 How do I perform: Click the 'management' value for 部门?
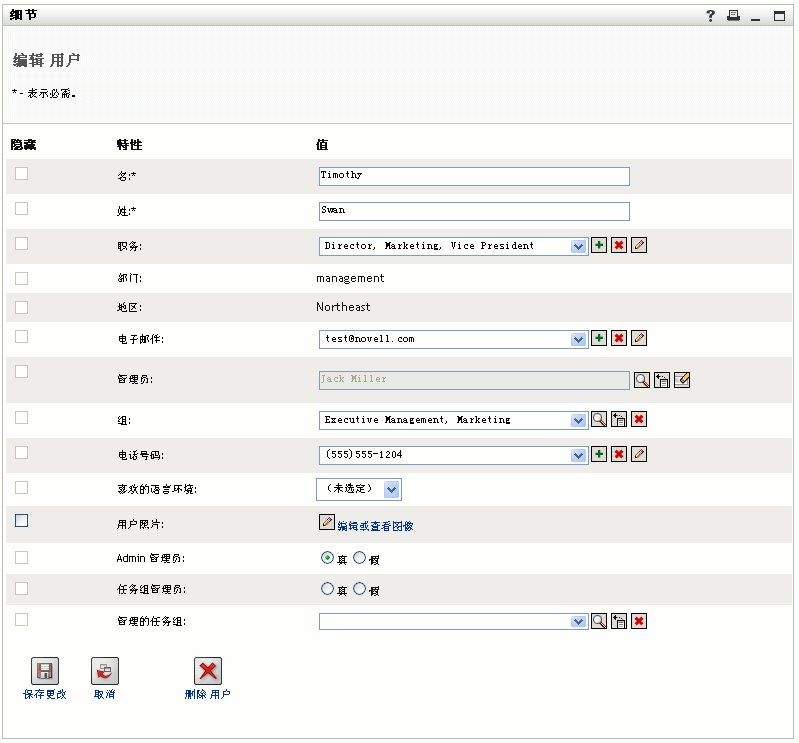[x=350, y=278]
